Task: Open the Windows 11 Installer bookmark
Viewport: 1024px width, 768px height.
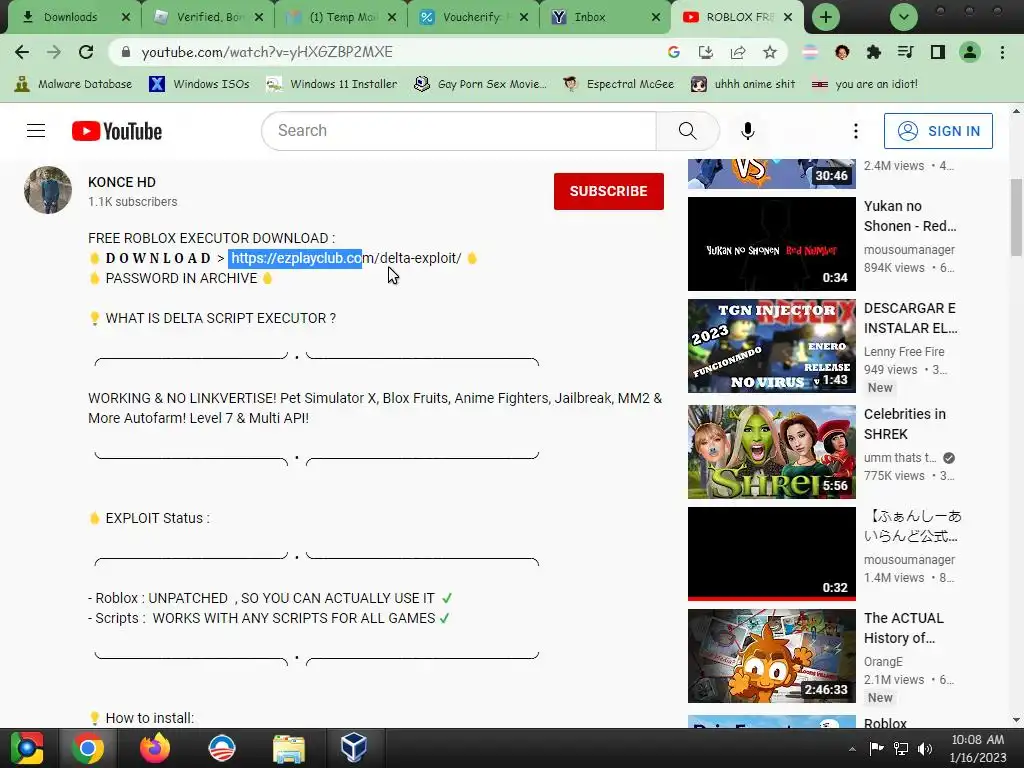Action: [x=332, y=84]
